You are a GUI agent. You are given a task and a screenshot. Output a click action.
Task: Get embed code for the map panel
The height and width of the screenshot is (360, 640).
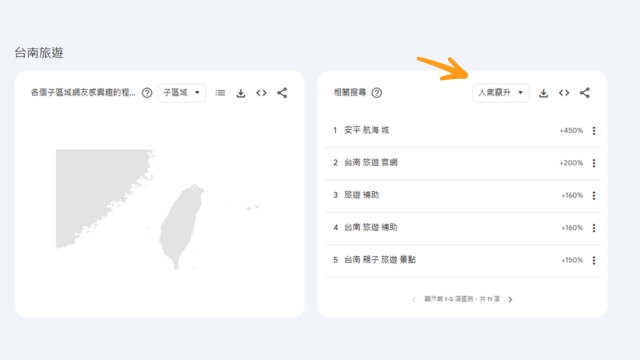[x=262, y=93]
